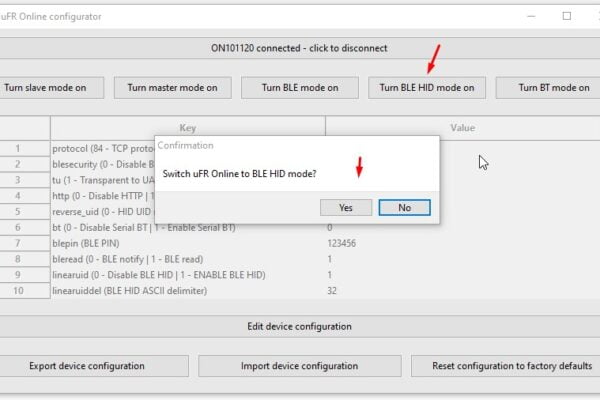Select row number 3 header
This screenshot has width=600, height=400.
click(x=25, y=180)
